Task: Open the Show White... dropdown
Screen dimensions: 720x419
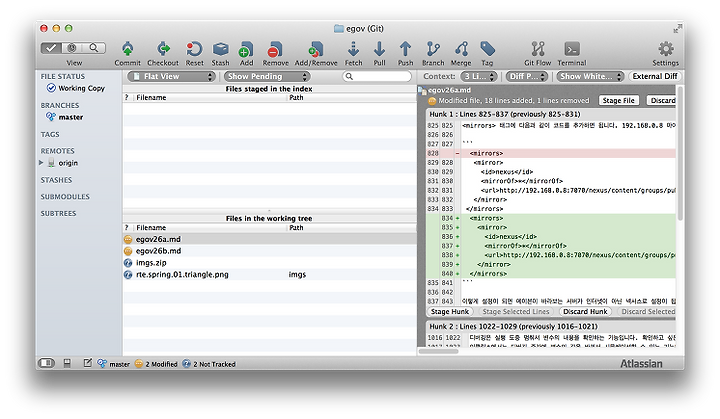Action: point(590,76)
